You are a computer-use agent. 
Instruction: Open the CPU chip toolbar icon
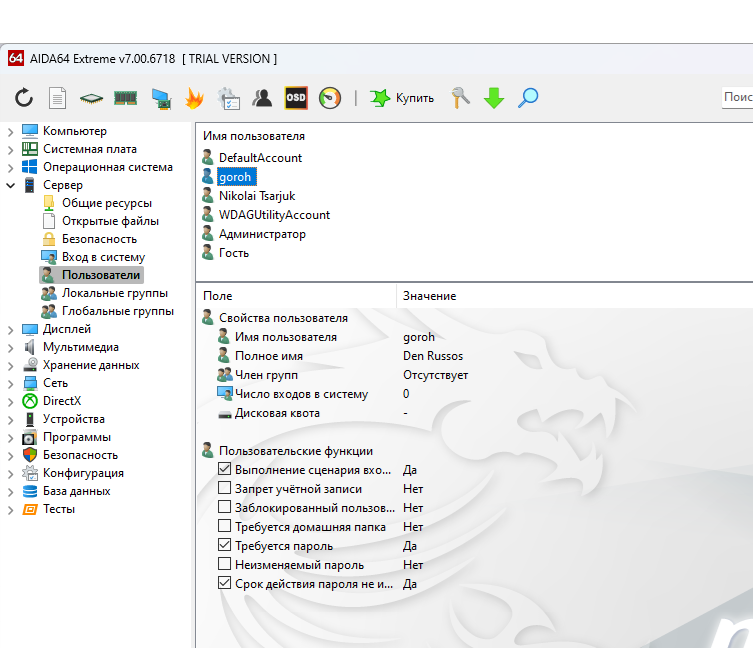91,98
